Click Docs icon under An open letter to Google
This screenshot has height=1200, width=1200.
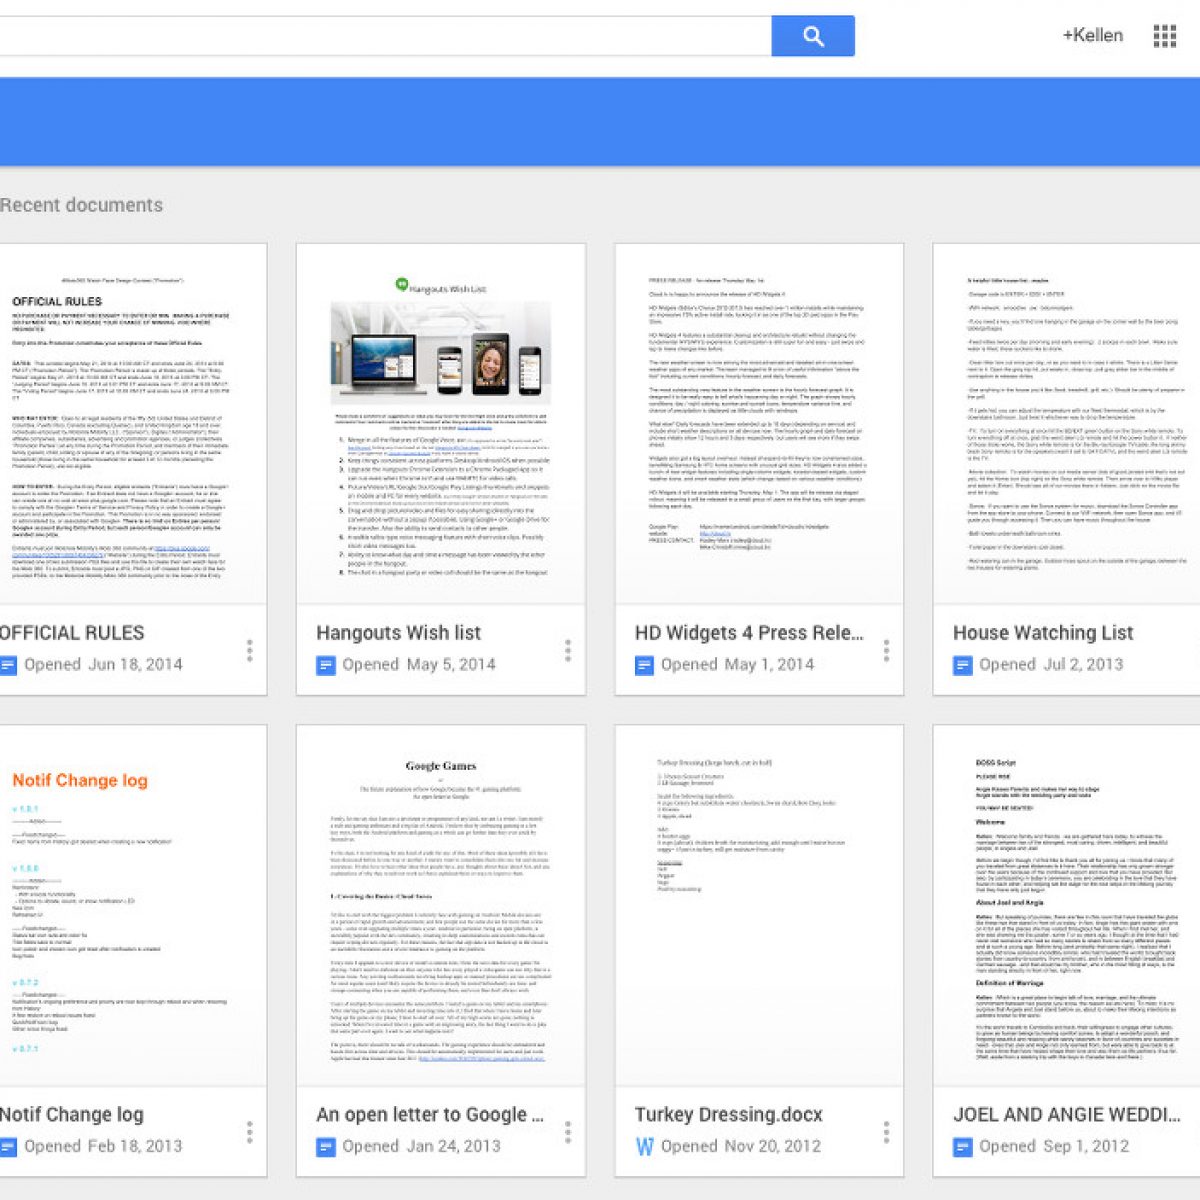(x=326, y=1146)
